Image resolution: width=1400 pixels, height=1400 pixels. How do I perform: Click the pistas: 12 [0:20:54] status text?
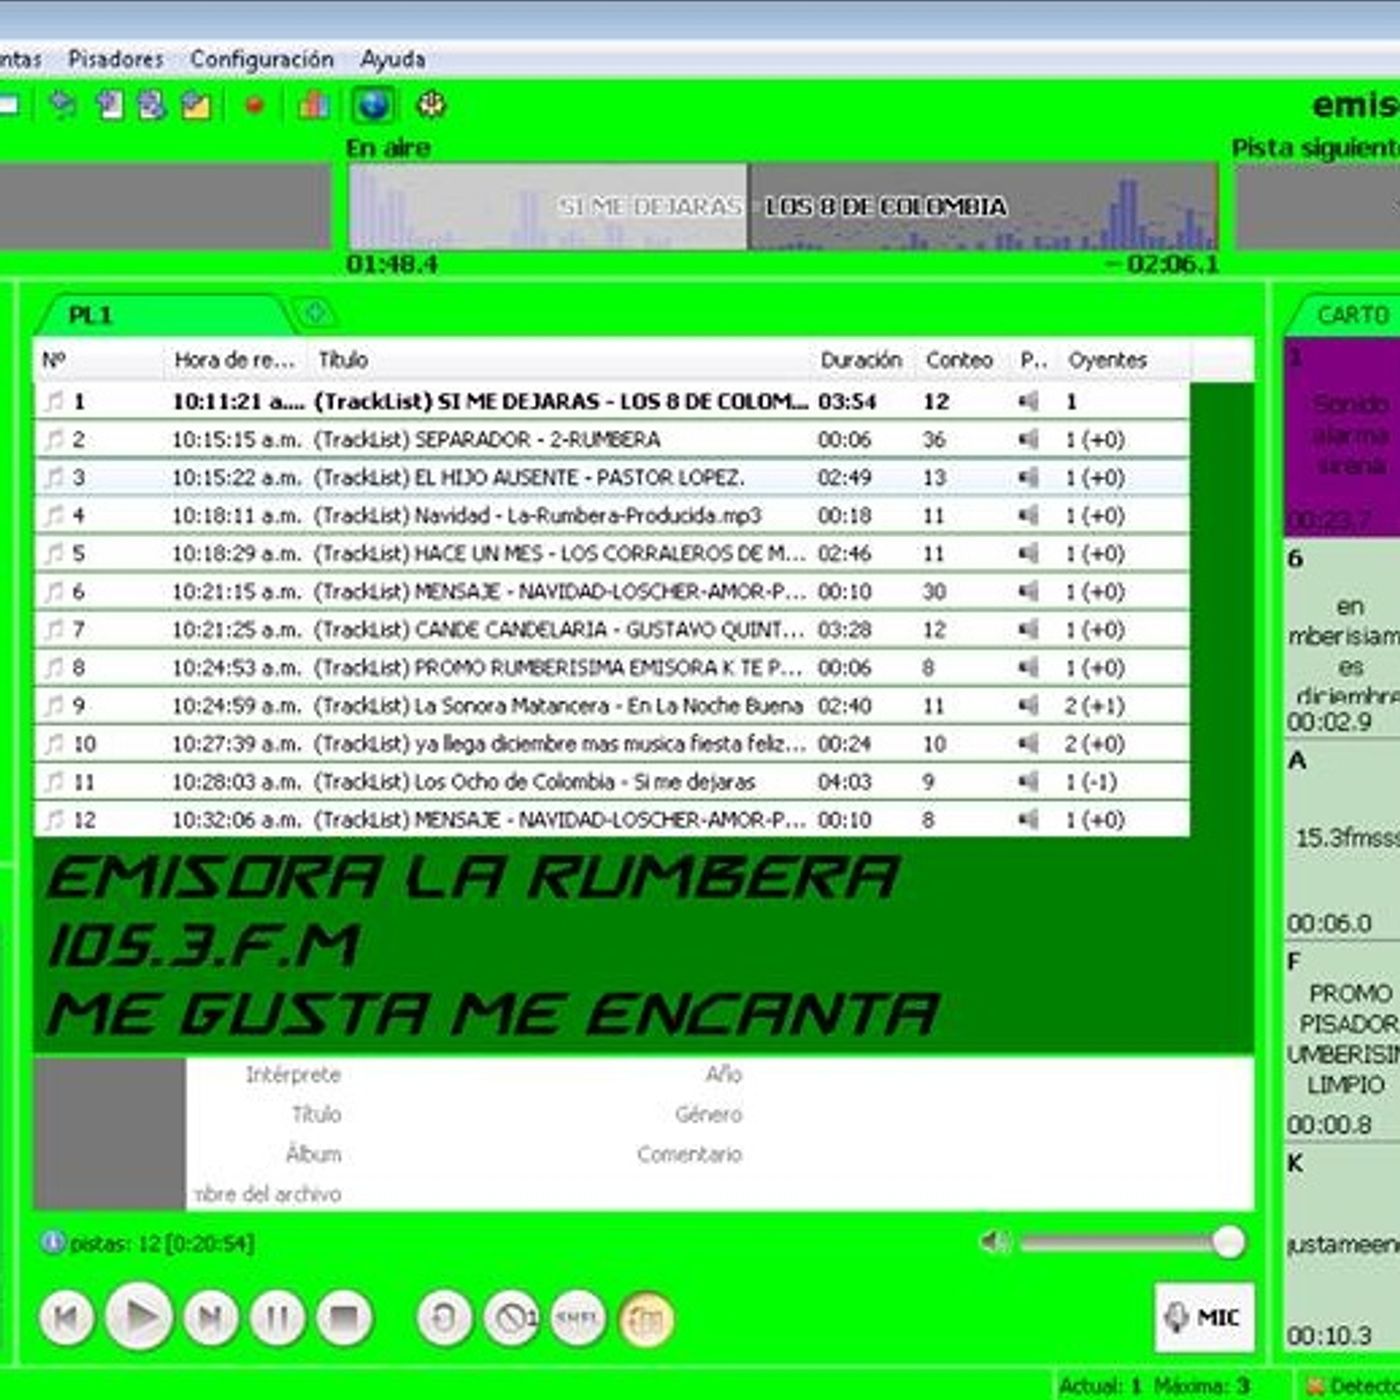coord(162,1243)
